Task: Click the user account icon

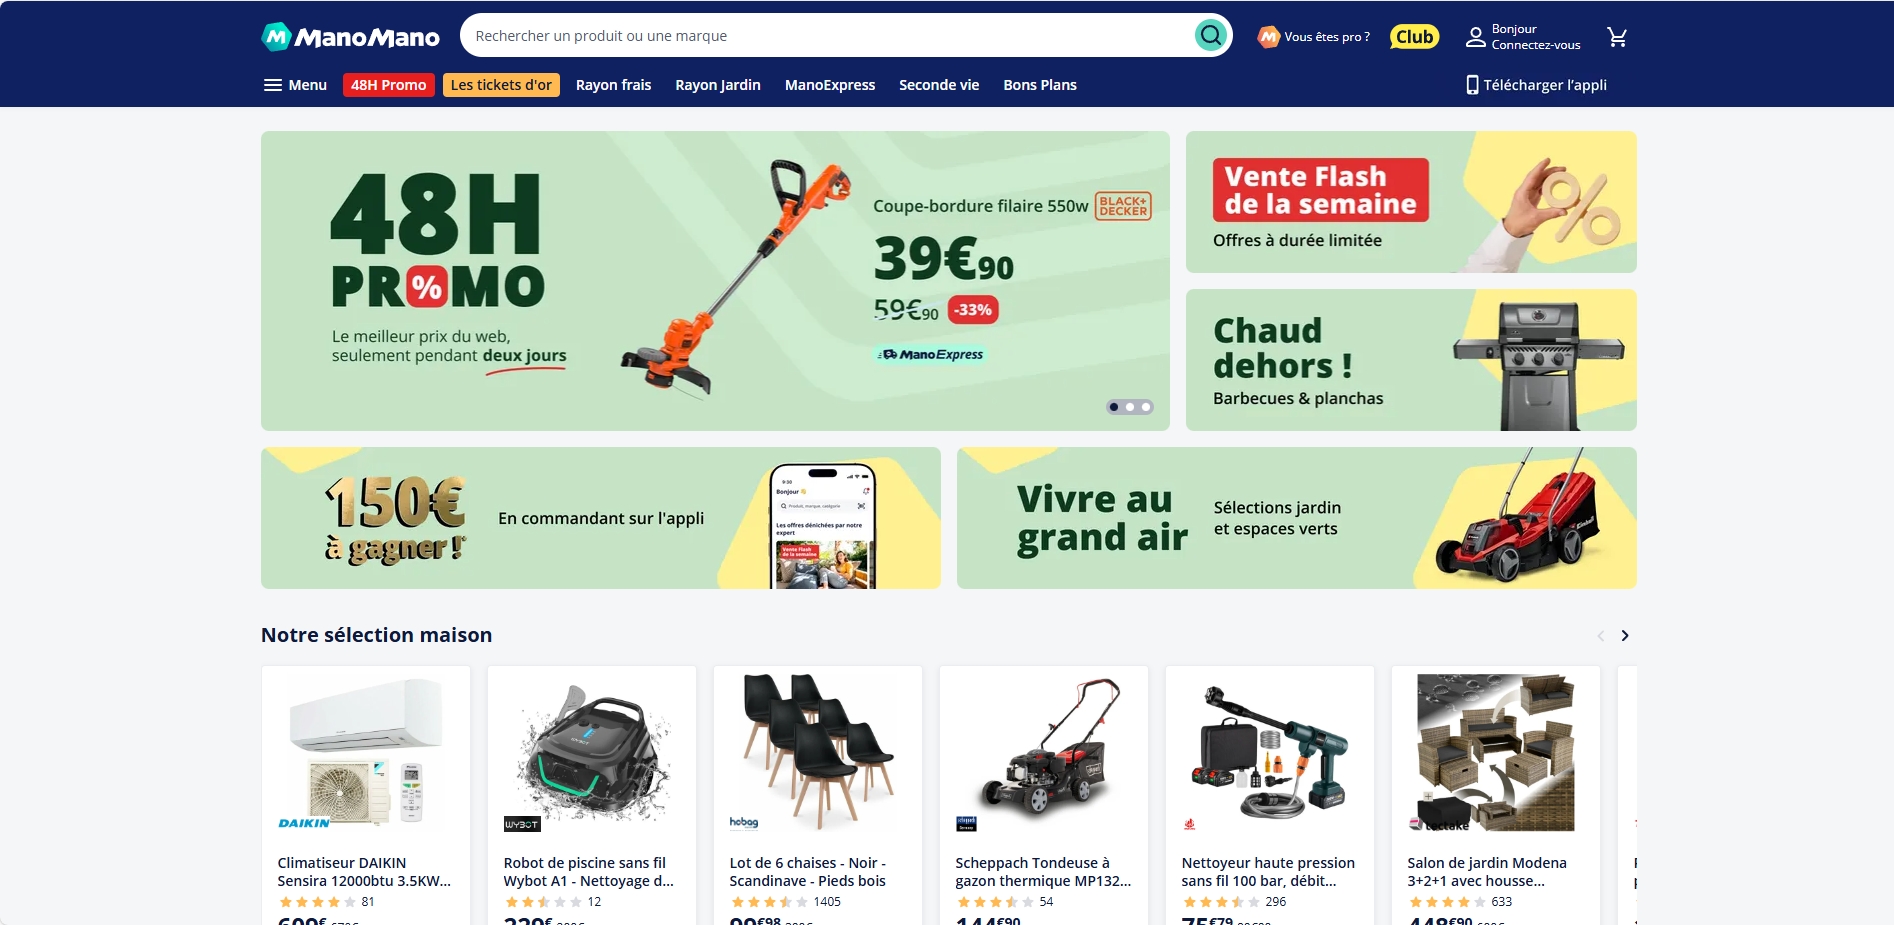Action: 1476,37
